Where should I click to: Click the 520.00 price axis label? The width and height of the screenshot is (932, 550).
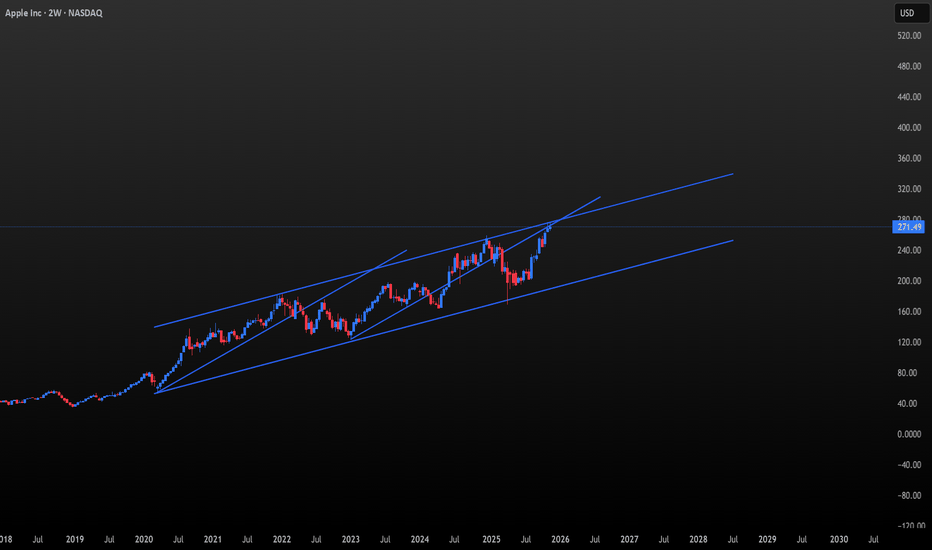909,36
